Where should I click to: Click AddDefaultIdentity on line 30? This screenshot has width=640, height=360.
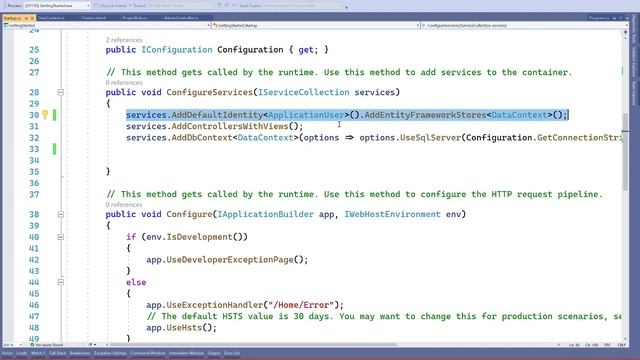tap(217, 115)
